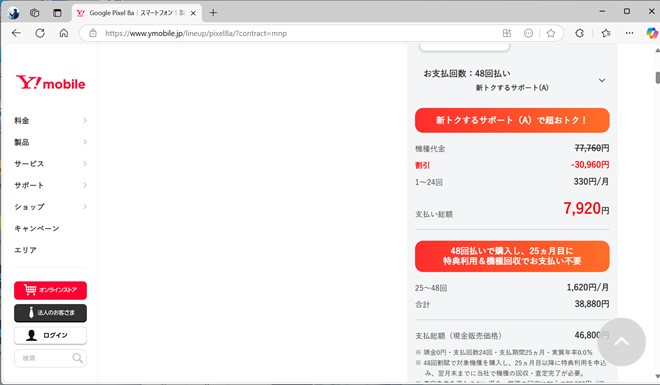Click the 25～48回 label
660x385 pixels.
click(x=431, y=288)
